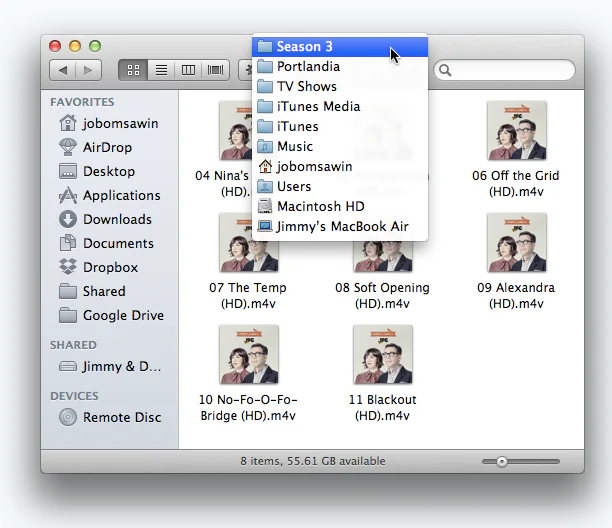
Task: Click the Finder search field
Action: click(504, 70)
